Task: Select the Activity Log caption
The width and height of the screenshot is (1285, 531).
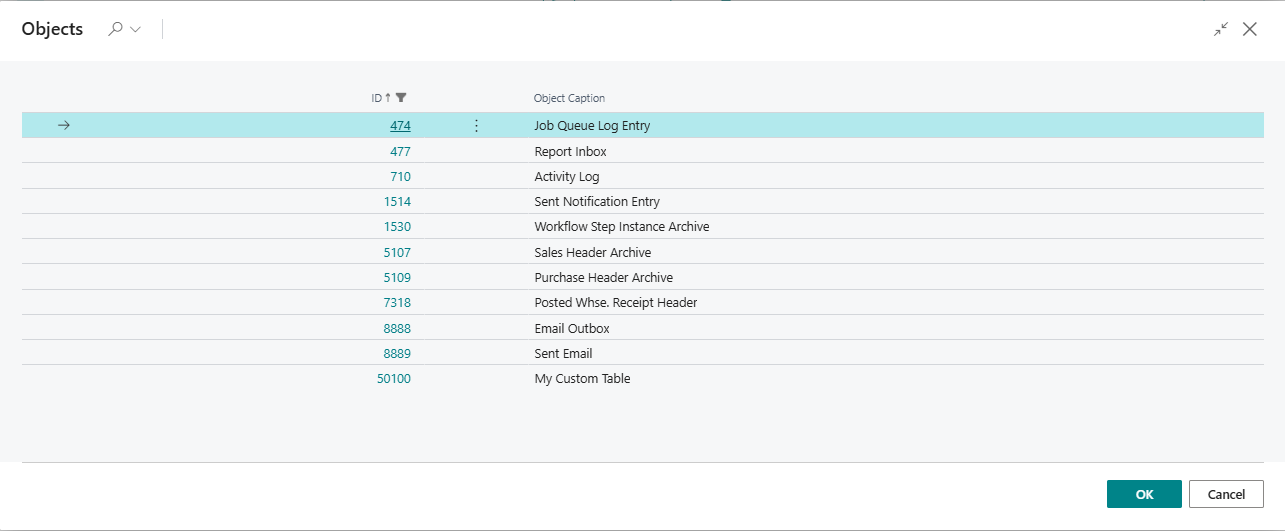Action: click(x=567, y=177)
